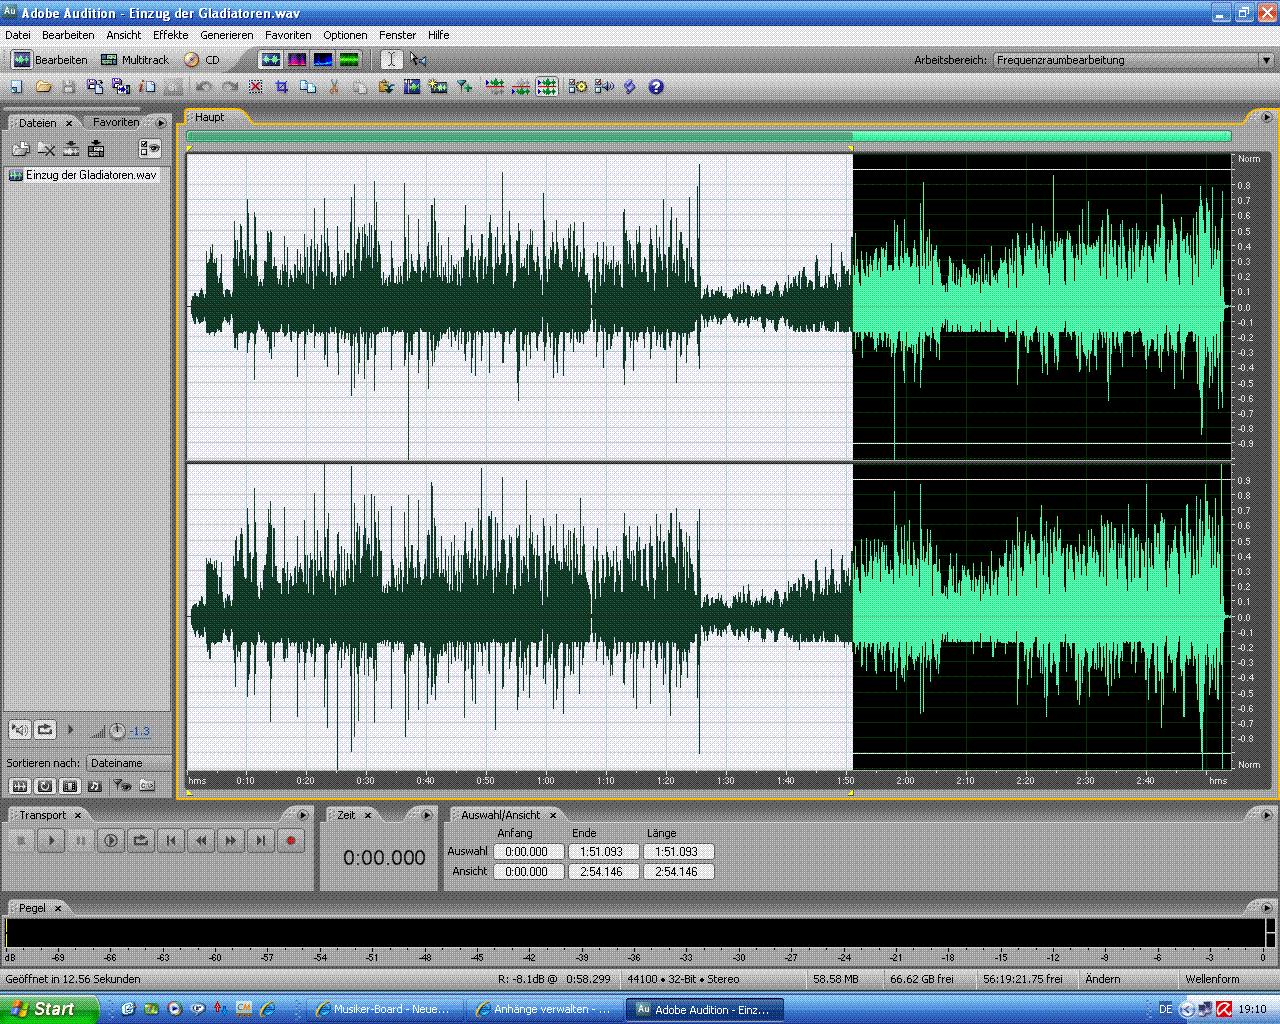Click Ansicht Länge field 2:54.146
Image resolution: width=1280 pixels, height=1024 pixels.
tap(677, 872)
